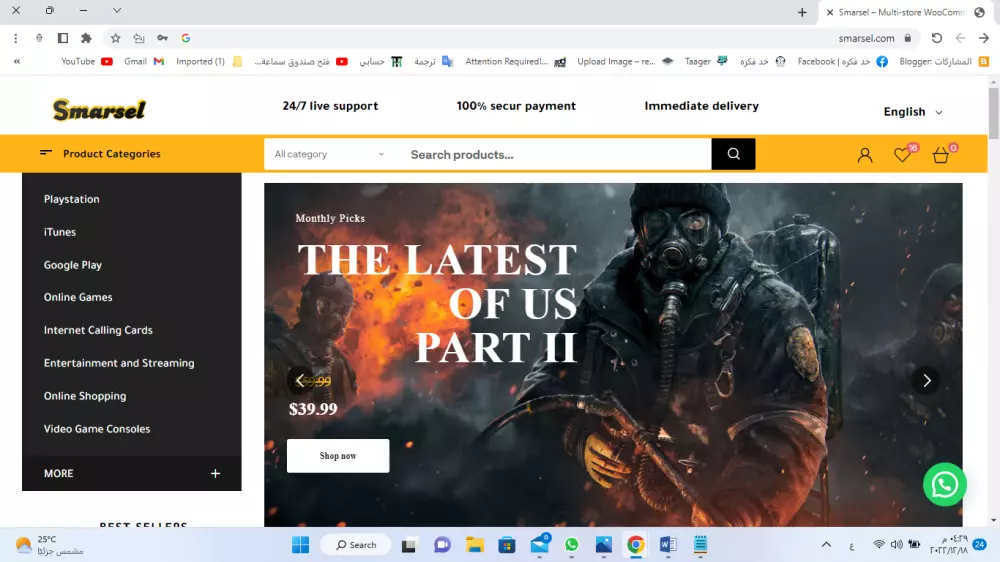Open File Explorer from taskbar
The image size is (1000, 562).
[x=474, y=545]
